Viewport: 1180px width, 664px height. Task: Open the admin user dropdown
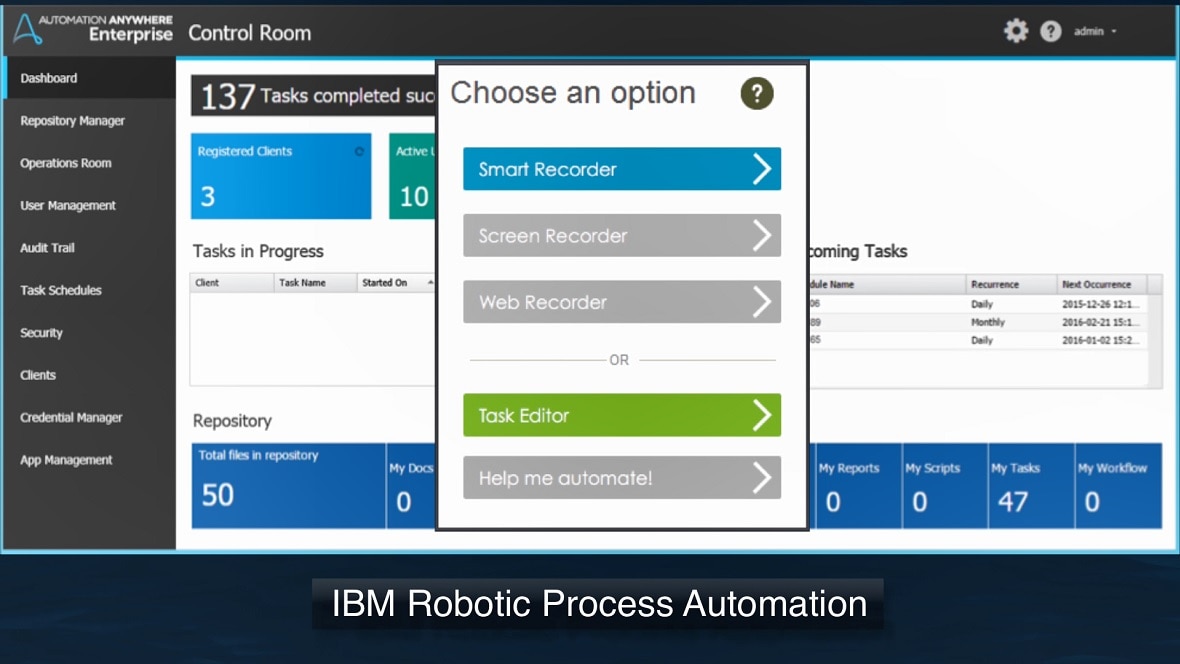pyautogui.click(x=1095, y=32)
